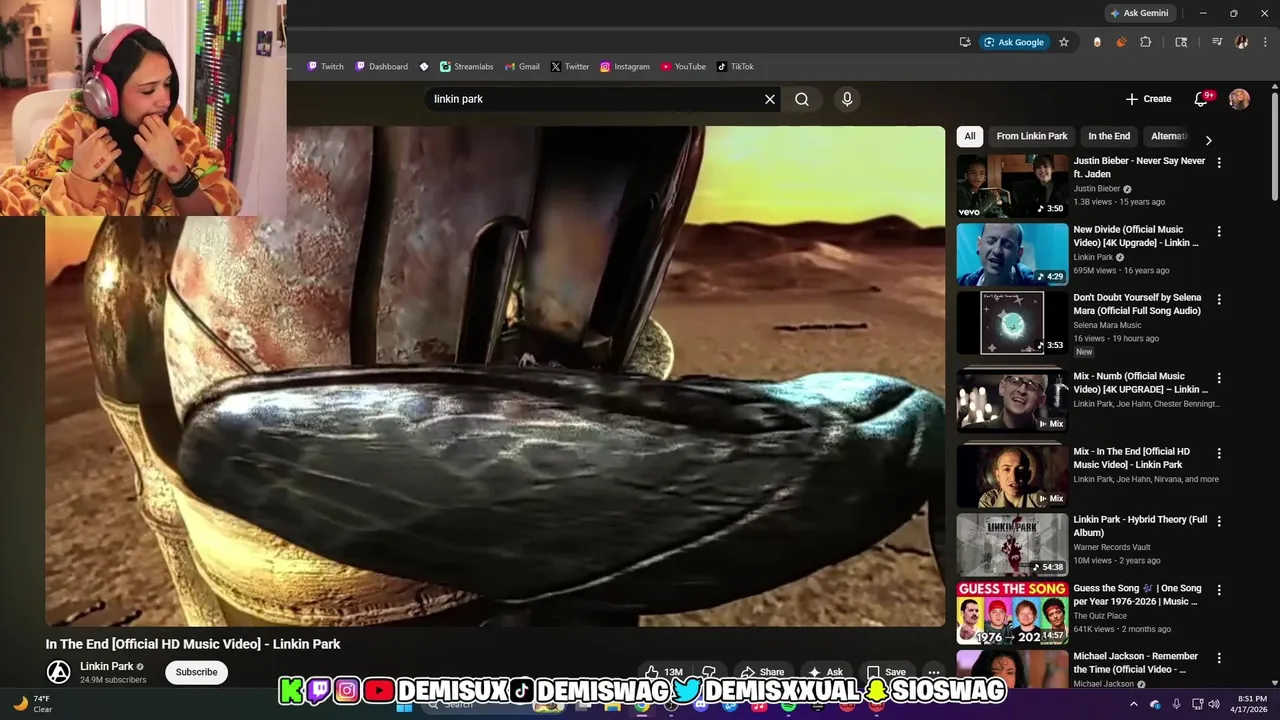Click the egg-shaped extension icon in toolbar

click(x=1097, y=42)
